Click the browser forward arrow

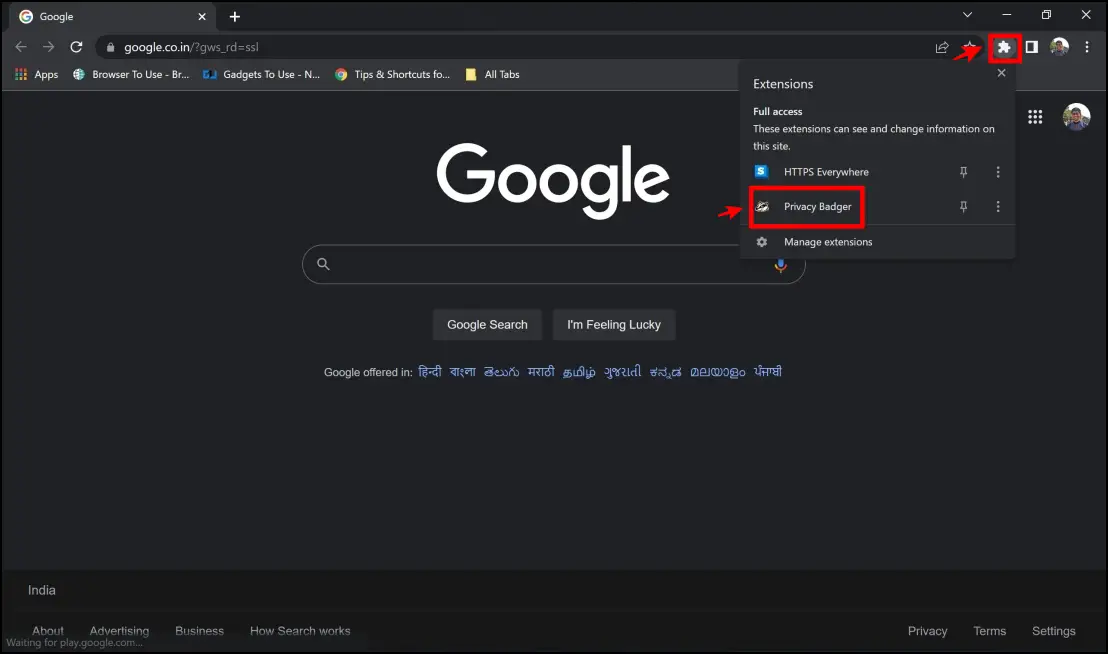tap(48, 47)
